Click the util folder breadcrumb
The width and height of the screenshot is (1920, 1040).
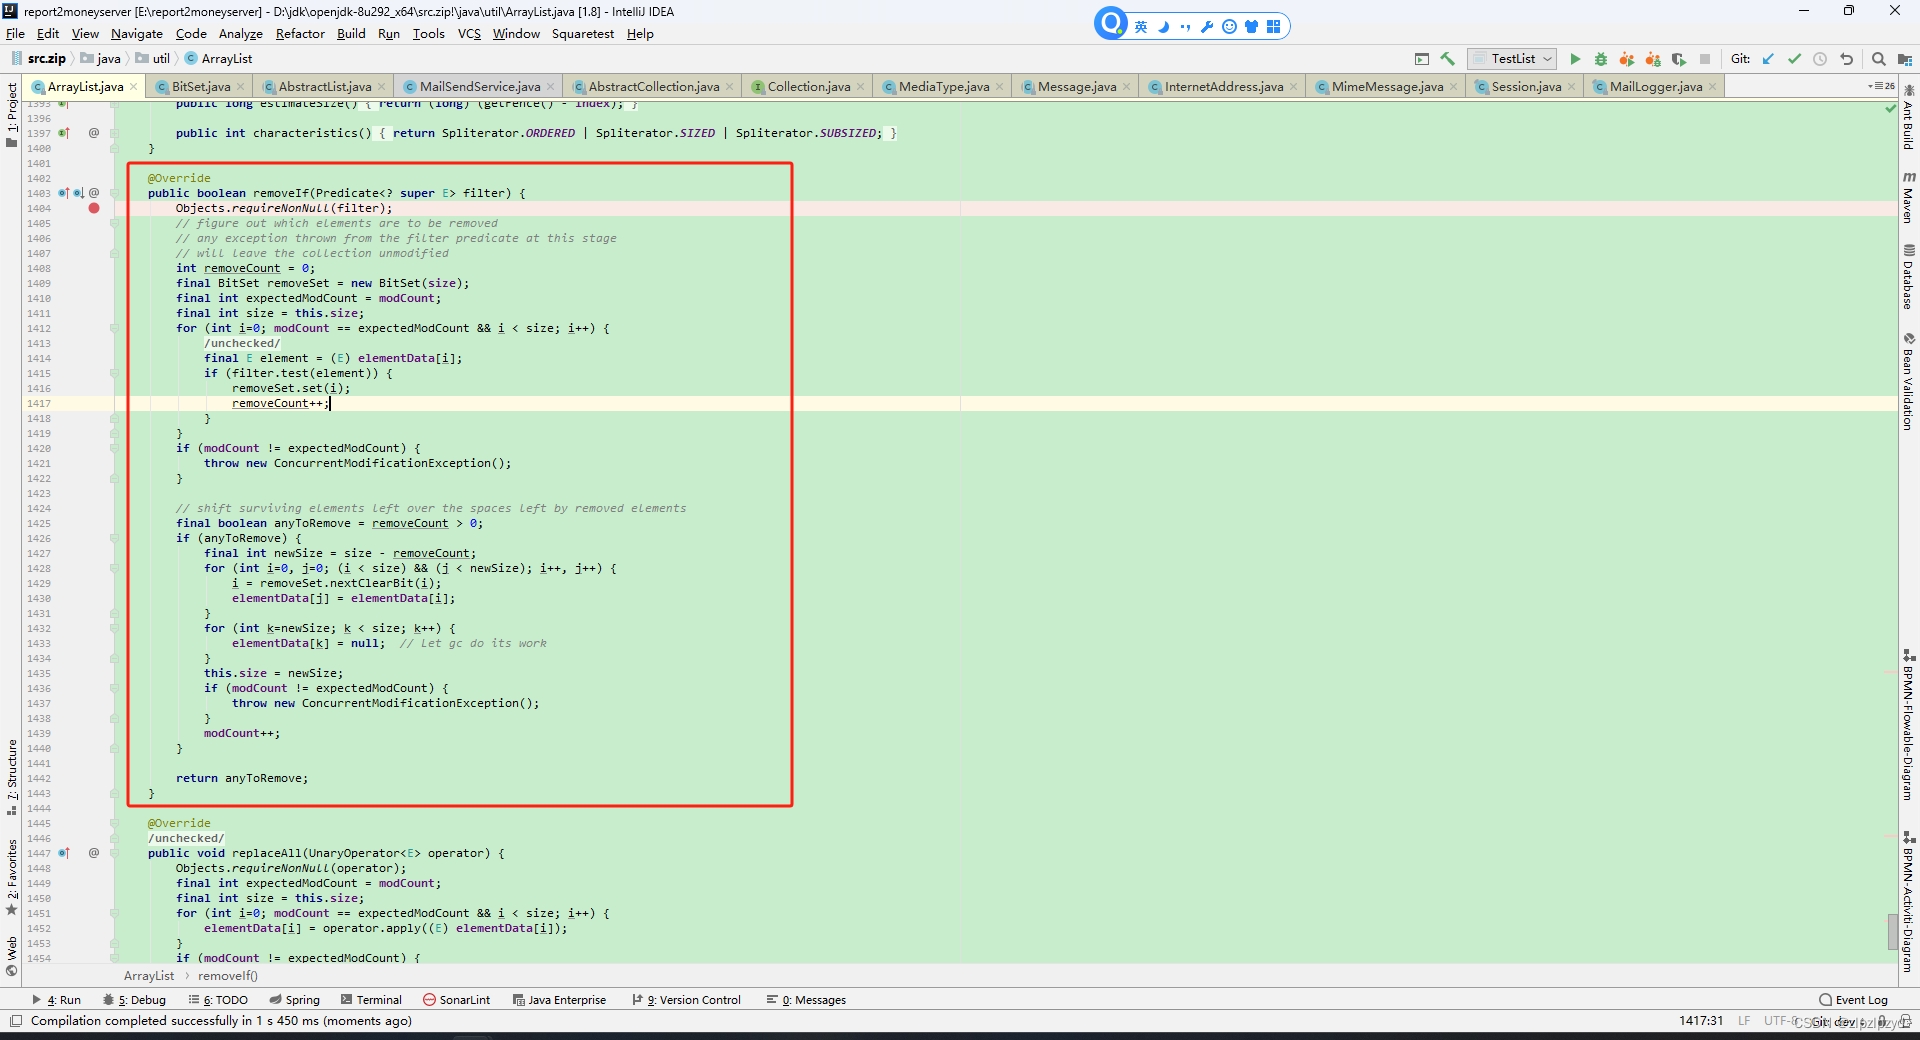click(153, 59)
